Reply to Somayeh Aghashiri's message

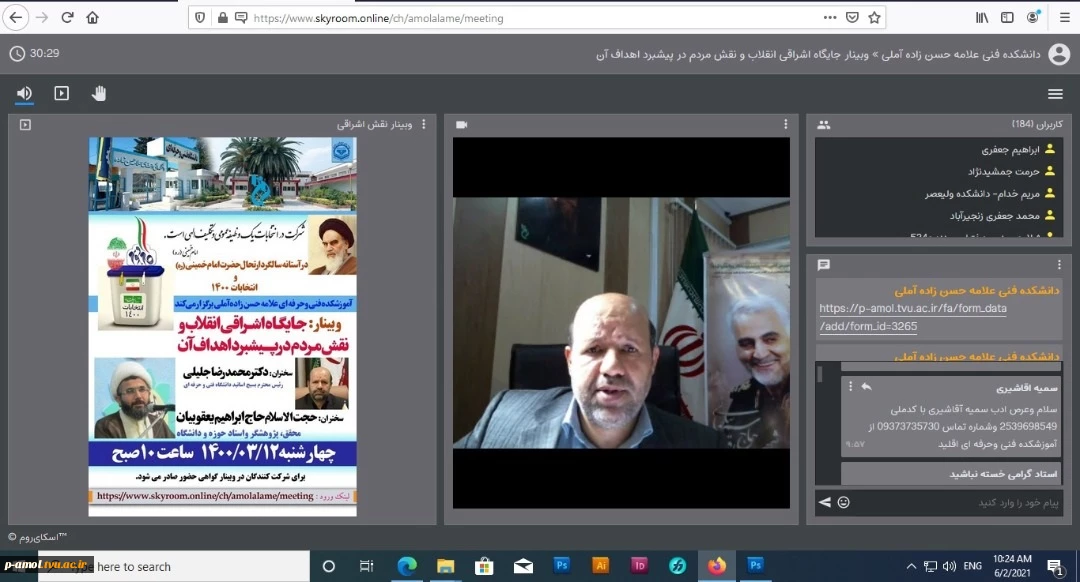point(866,387)
